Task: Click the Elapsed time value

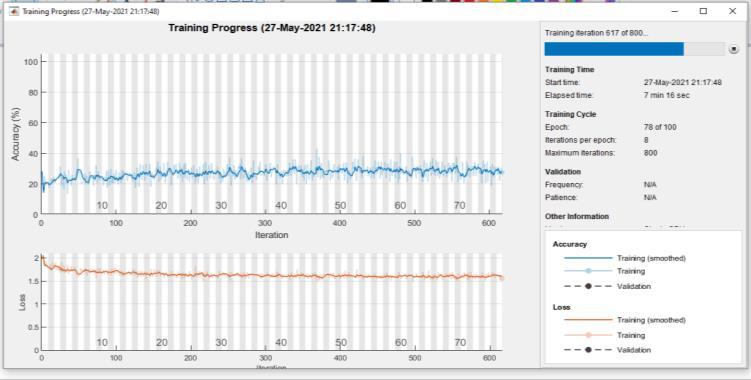Action: coord(667,95)
